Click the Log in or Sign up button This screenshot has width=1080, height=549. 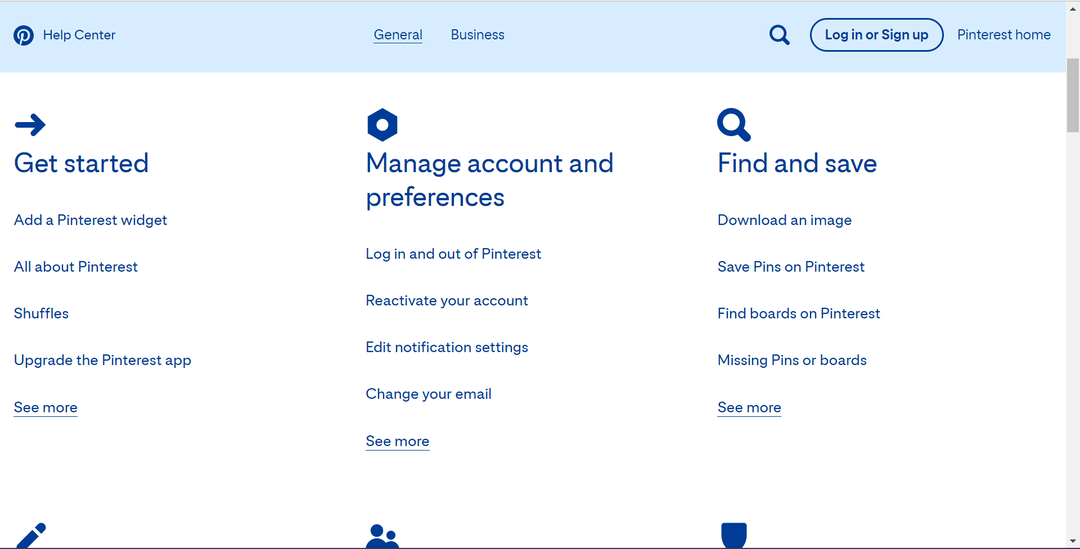(x=876, y=35)
